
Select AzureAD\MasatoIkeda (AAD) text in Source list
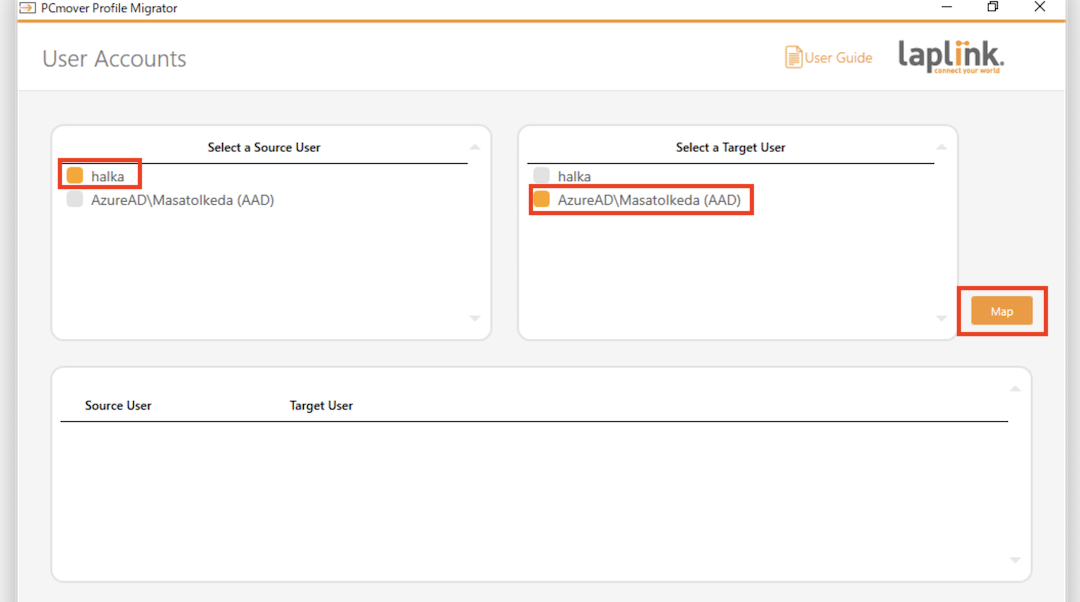click(x=183, y=200)
